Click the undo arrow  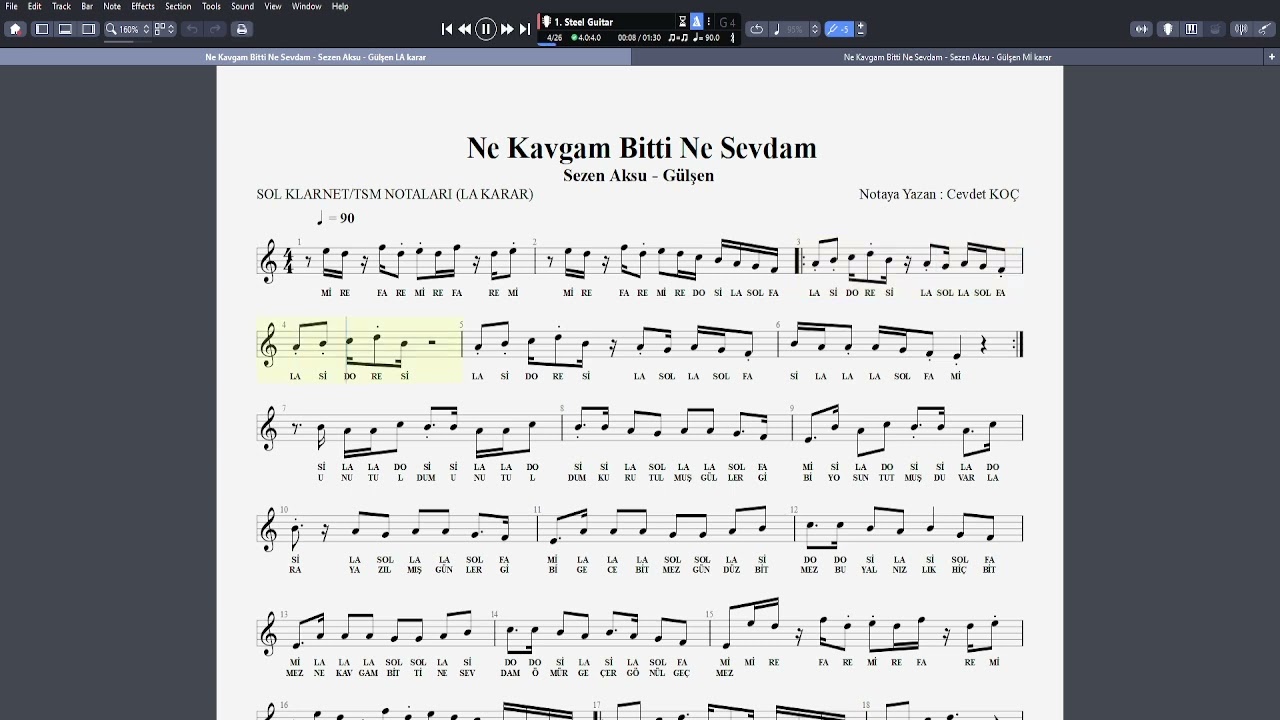192,29
